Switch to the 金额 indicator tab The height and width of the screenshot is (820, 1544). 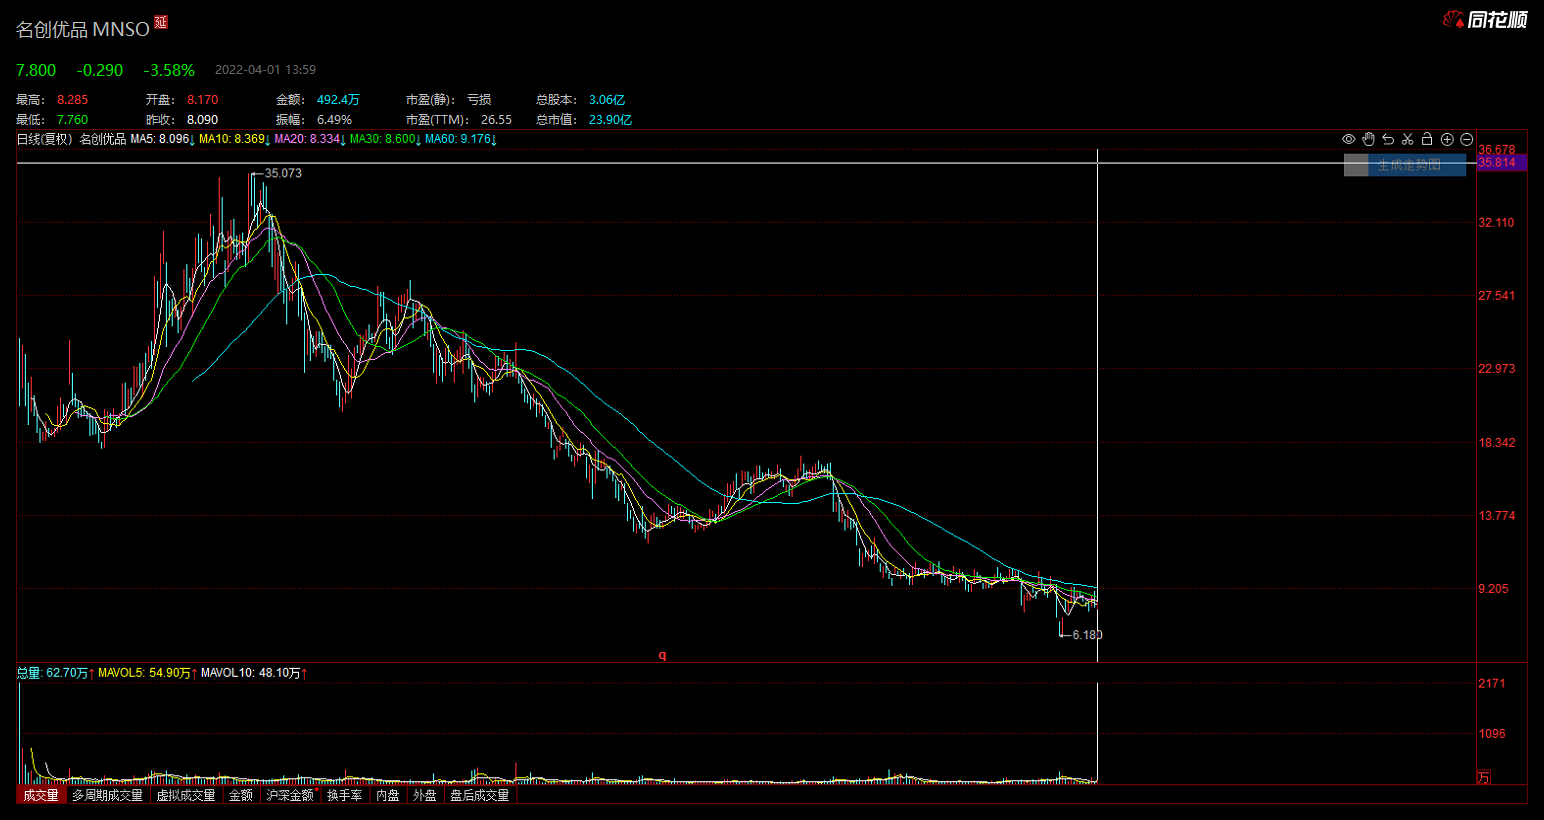[241, 795]
